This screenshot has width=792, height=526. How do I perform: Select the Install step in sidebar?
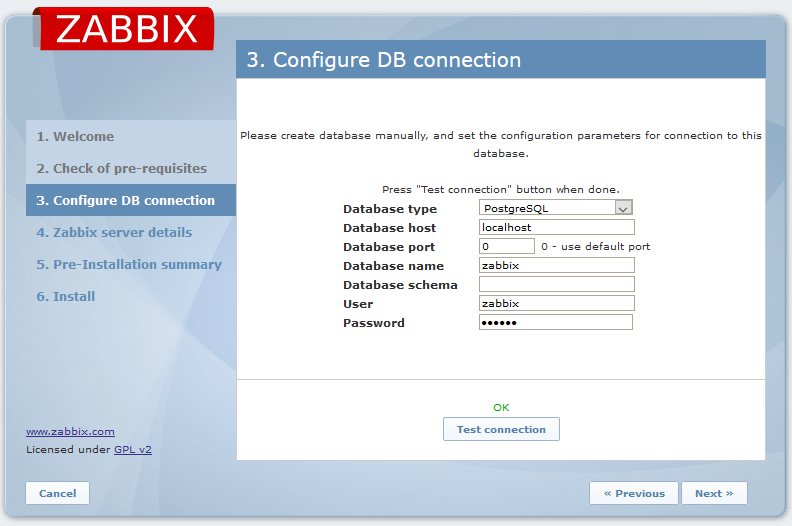tap(66, 296)
